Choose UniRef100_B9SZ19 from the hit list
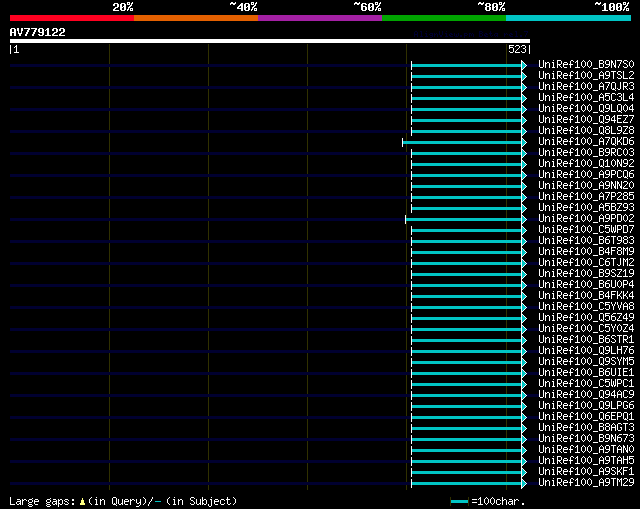The height and width of the screenshot is (509, 640). [x=586, y=274]
